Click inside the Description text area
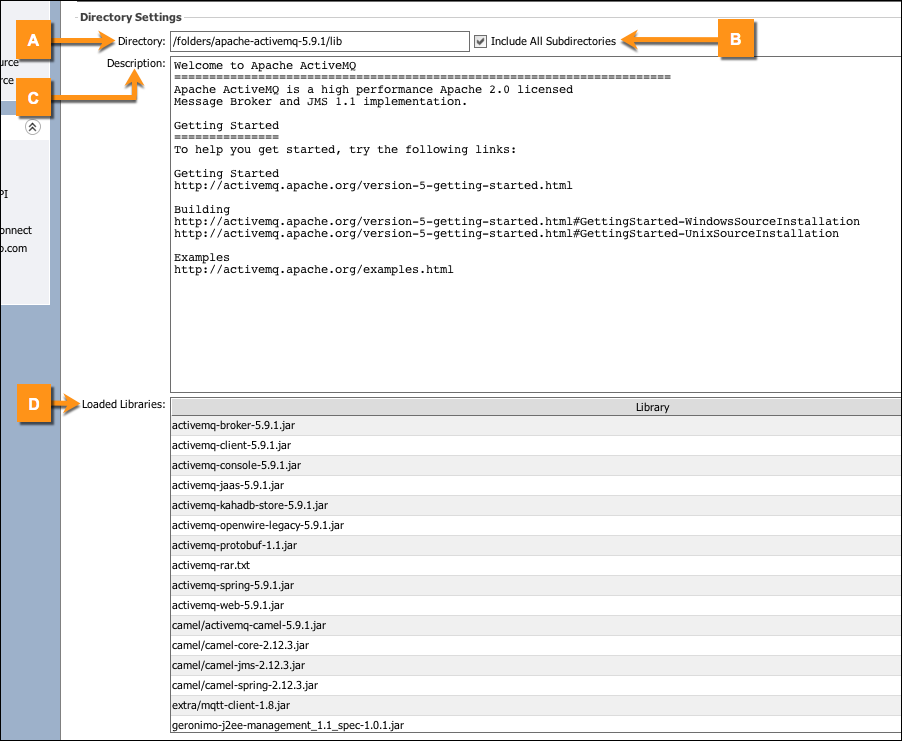Image resolution: width=902 pixels, height=741 pixels. coord(535,320)
